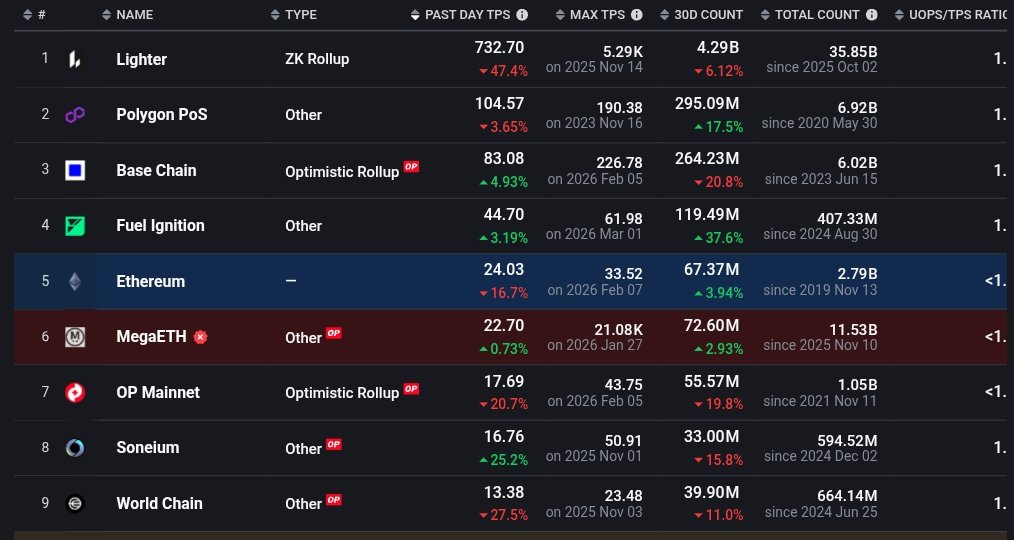Click the OP badge on OP Mainnet row
The width and height of the screenshot is (1014, 540).
(x=411, y=389)
